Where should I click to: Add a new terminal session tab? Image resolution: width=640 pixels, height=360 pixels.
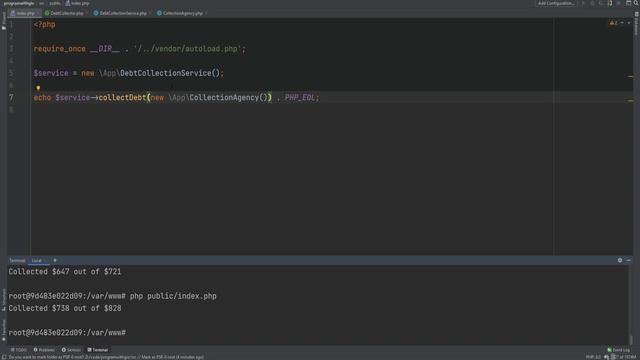tap(55, 260)
